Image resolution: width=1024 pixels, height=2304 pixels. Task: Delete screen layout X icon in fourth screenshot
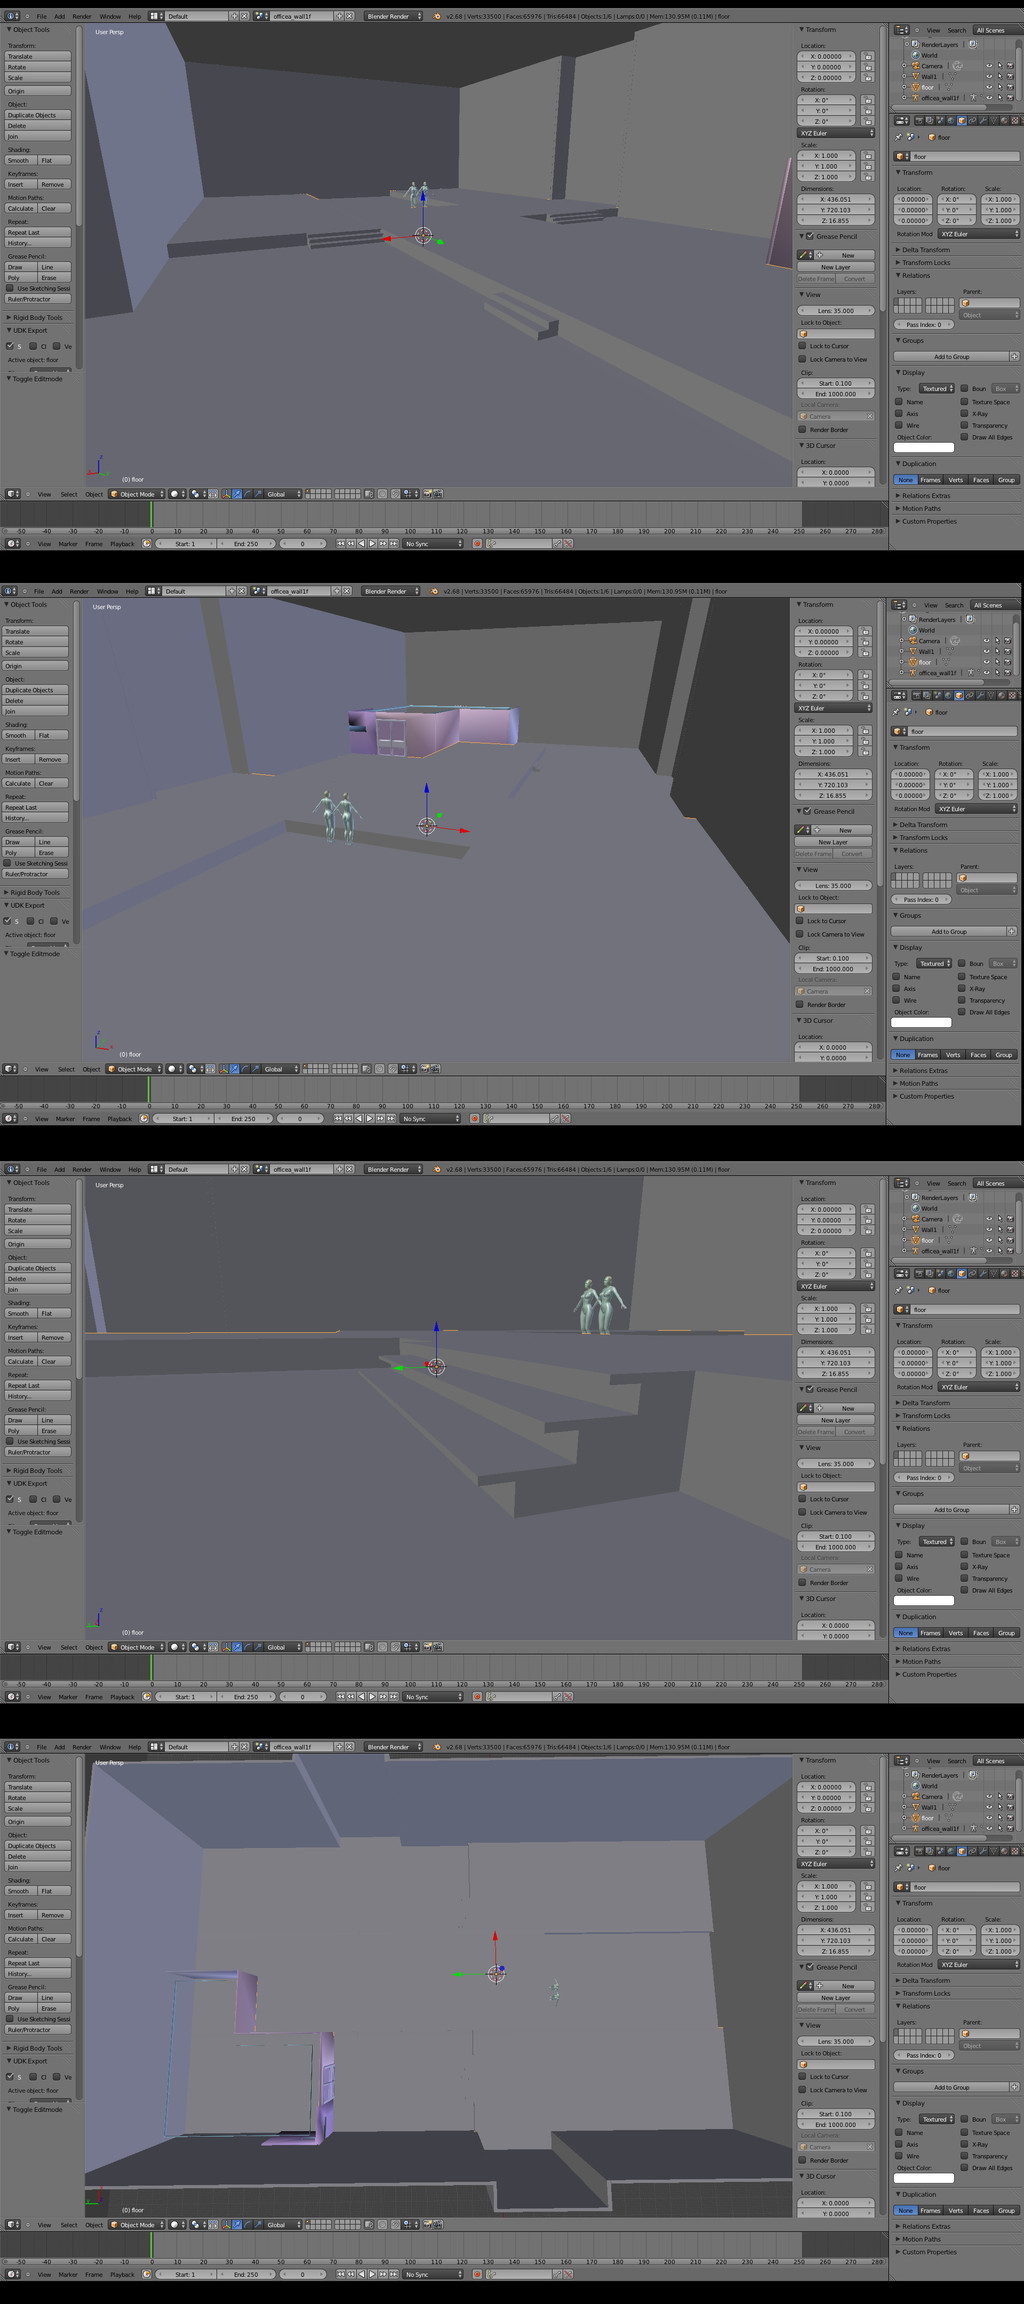(x=244, y=1747)
